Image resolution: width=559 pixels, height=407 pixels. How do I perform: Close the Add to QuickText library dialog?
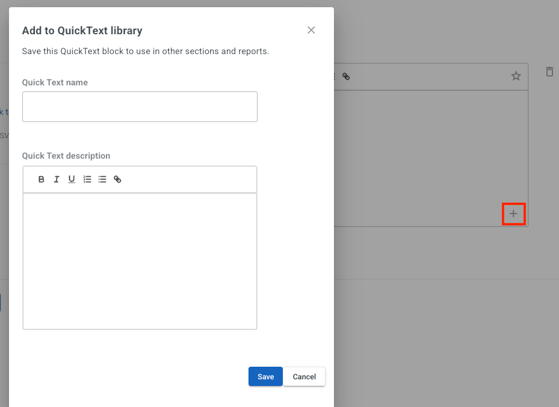point(311,30)
